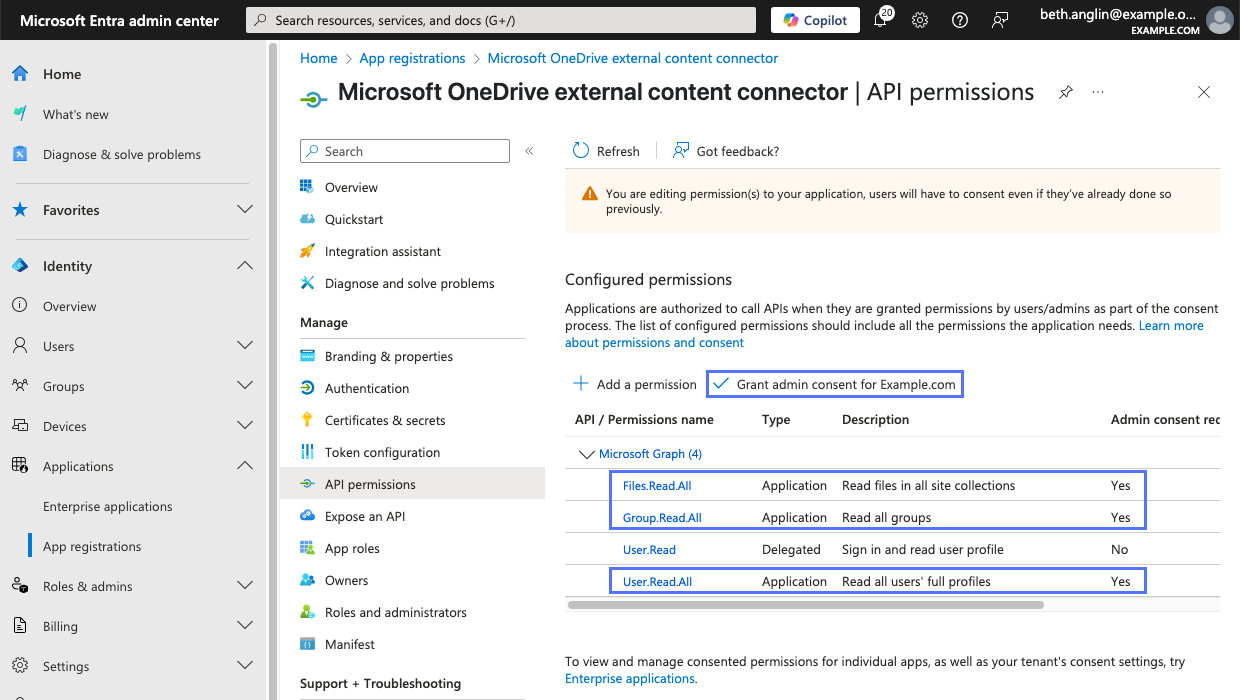Image resolution: width=1240 pixels, height=700 pixels.
Task: Open the settings gear in header
Action: pyautogui.click(x=920, y=20)
